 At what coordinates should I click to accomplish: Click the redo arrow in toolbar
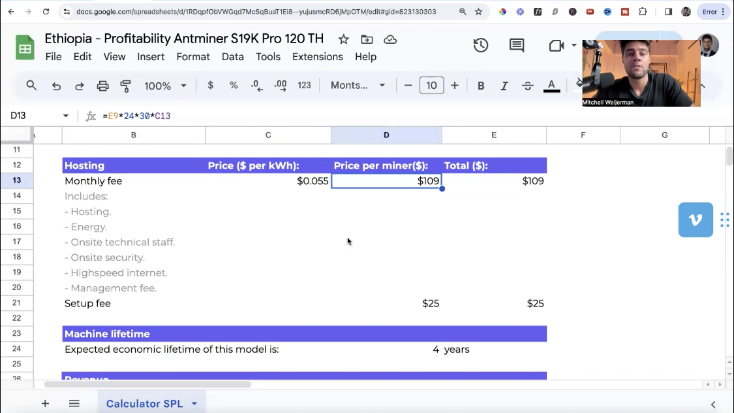coord(79,86)
